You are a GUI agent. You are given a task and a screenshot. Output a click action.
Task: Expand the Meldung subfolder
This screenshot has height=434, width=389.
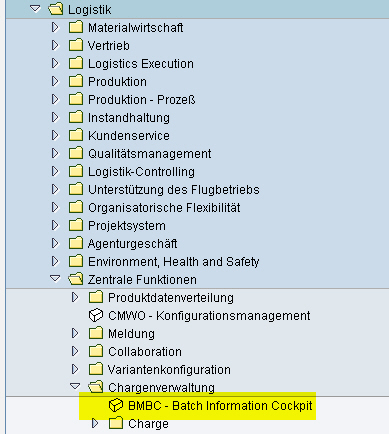pos(75,333)
